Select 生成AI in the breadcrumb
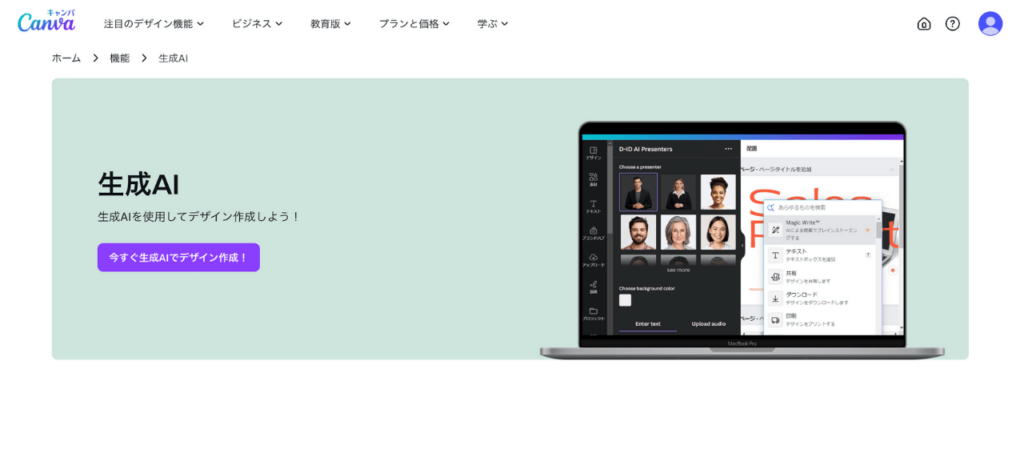Screen dimensions: 1024x461 point(173,58)
